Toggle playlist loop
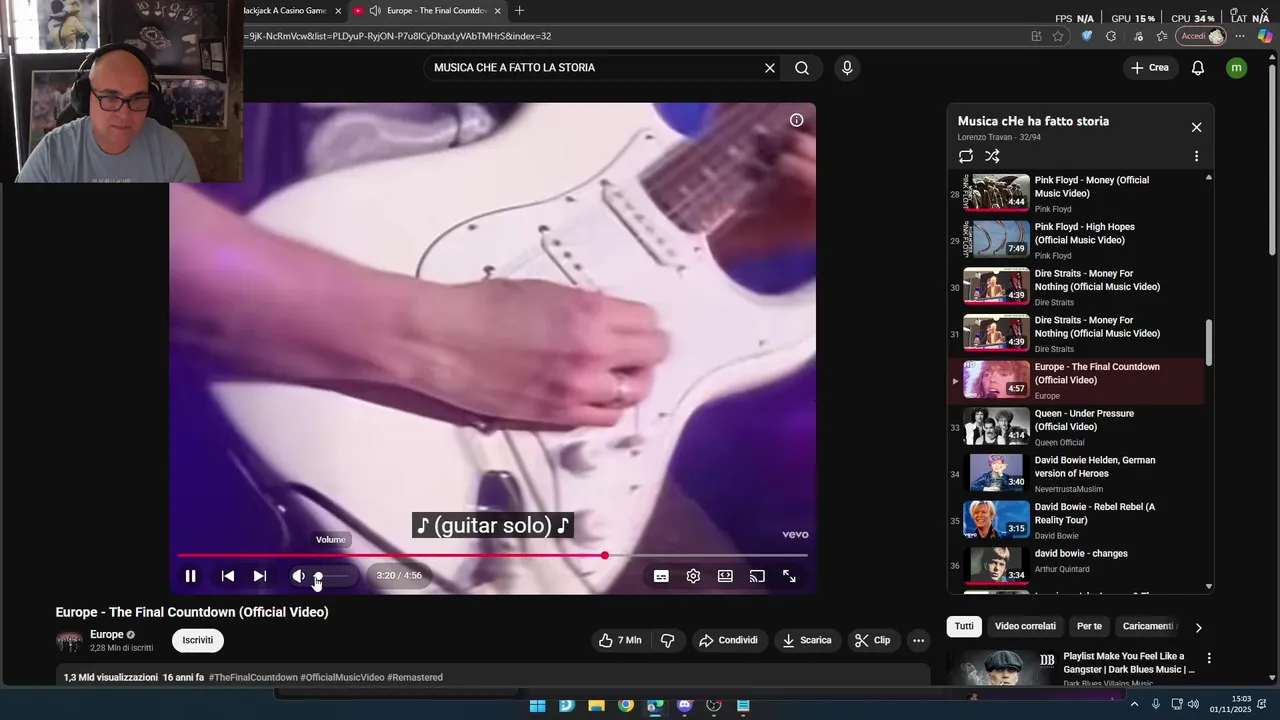 (x=966, y=156)
